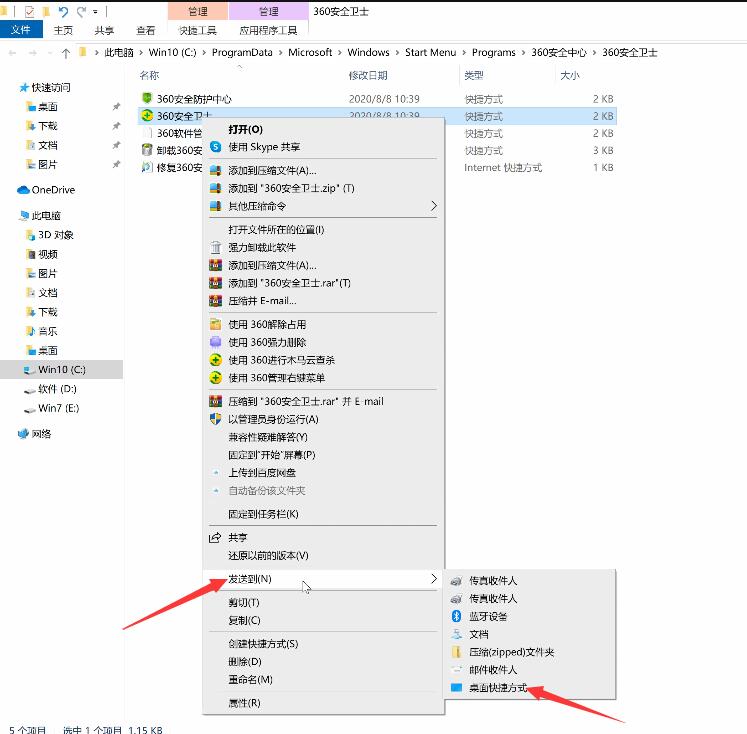This screenshot has height=734, width=747.
Task: Click the shield icon beside 以管理员身份运行
Action: 215,419
